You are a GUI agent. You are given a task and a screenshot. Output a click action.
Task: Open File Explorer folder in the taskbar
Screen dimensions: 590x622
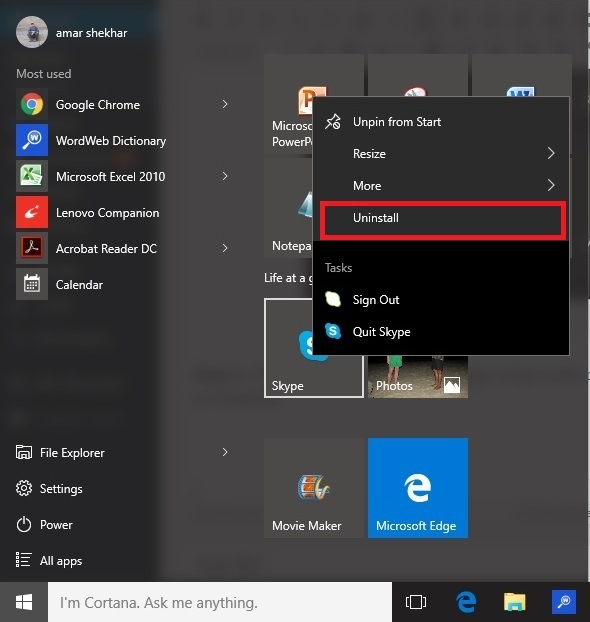coord(515,602)
